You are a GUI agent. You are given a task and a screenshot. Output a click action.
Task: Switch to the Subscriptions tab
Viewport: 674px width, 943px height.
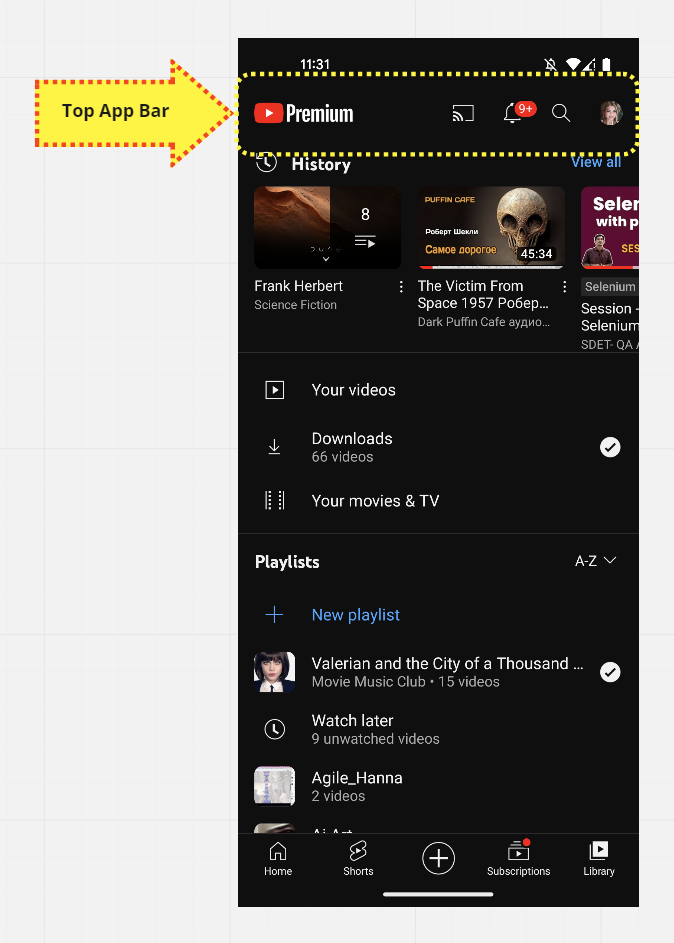518,859
